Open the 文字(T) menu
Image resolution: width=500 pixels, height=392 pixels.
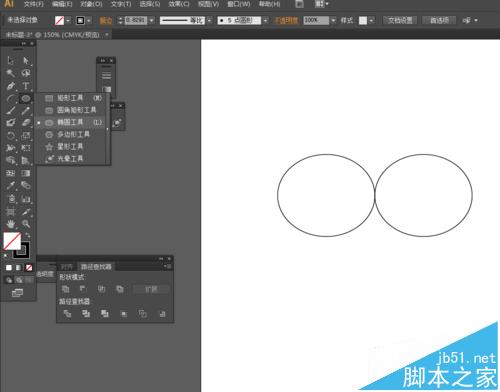pyautogui.click(x=121, y=4)
